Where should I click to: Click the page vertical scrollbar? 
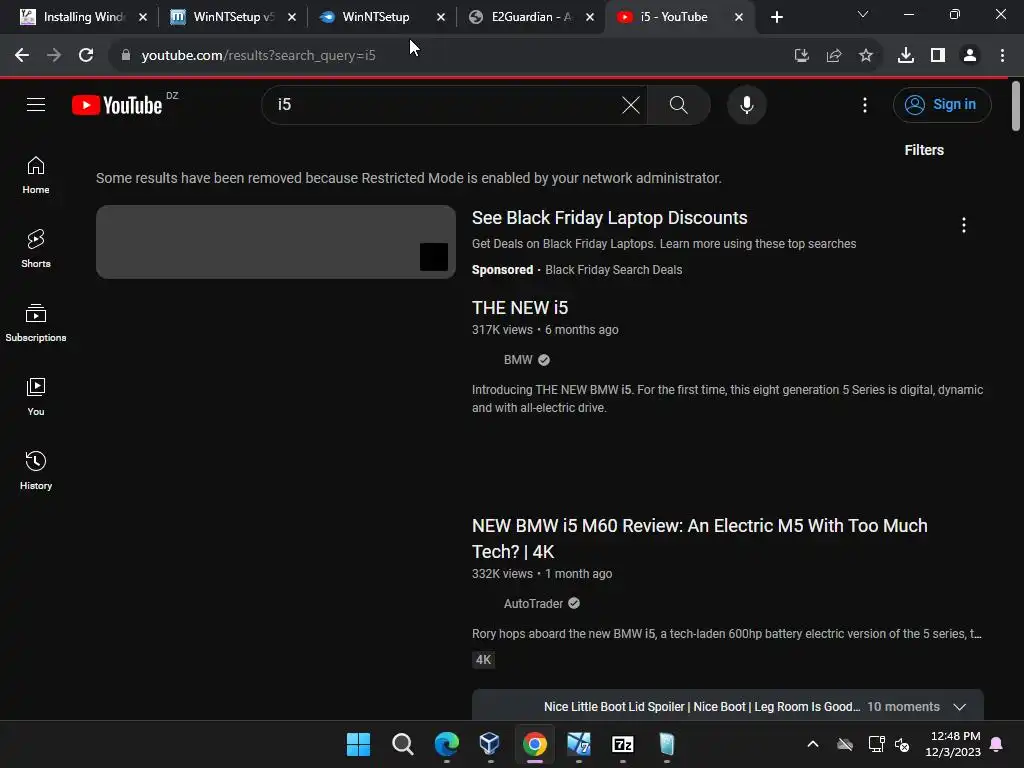(1016, 104)
